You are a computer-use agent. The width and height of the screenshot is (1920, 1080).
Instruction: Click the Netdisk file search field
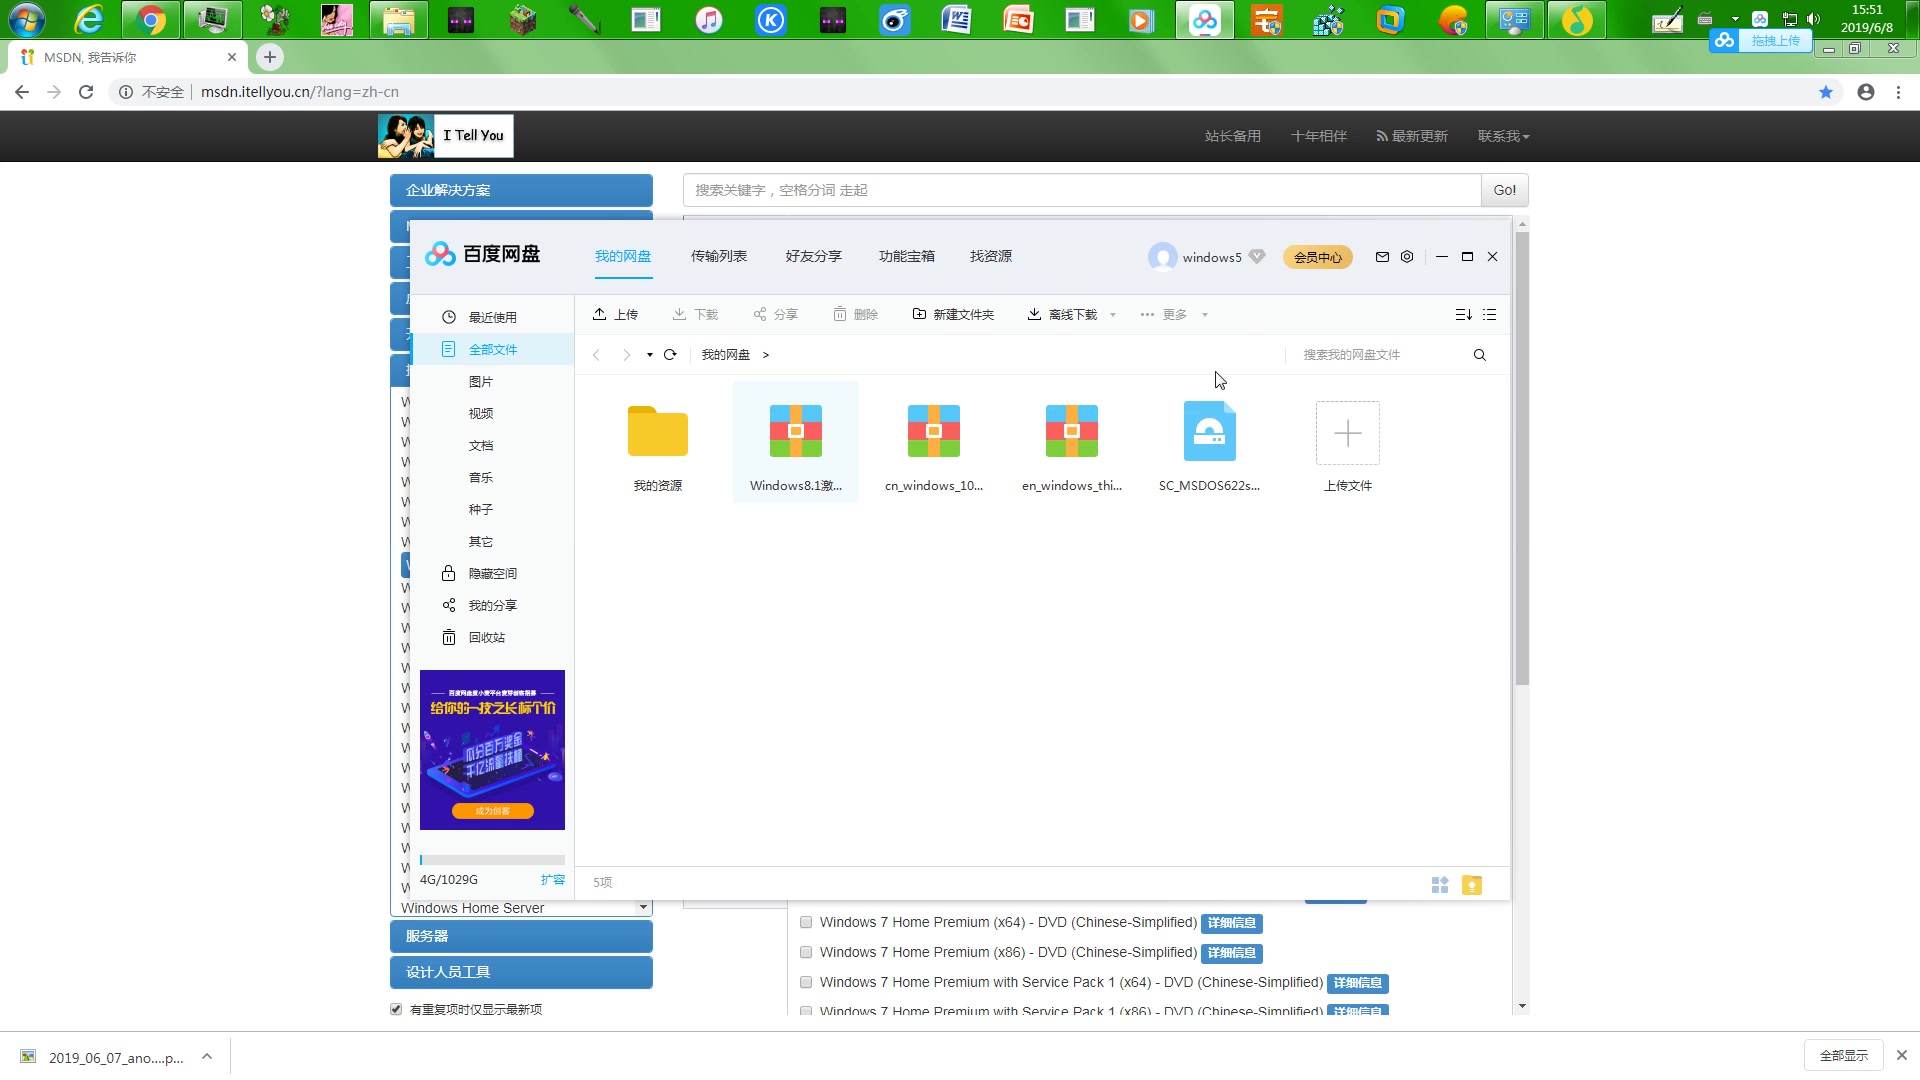1380,355
